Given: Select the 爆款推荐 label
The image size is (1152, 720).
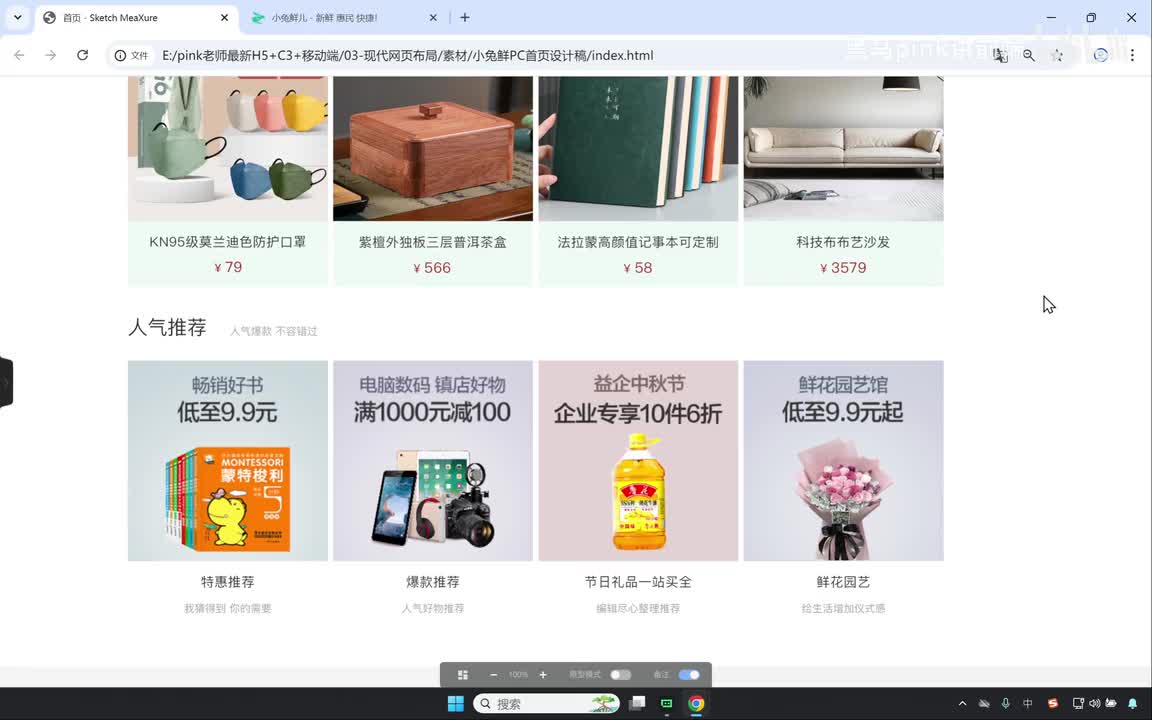Looking at the screenshot, I should (433, 582).
